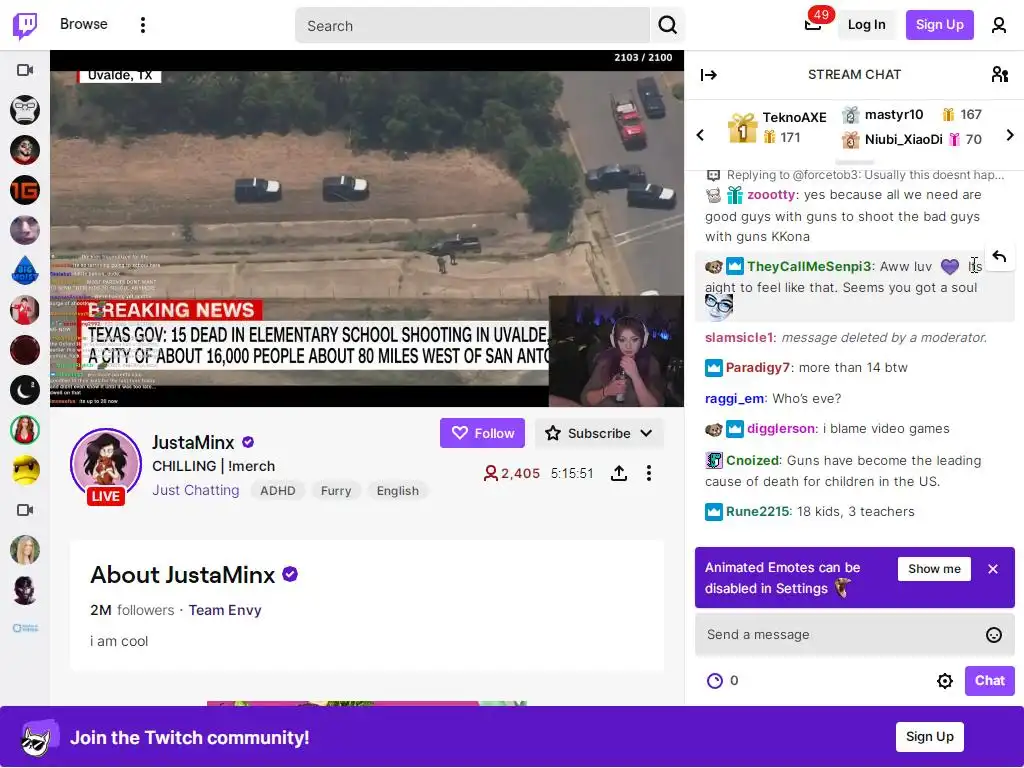Click username digglerson in chat

(782, 428)
